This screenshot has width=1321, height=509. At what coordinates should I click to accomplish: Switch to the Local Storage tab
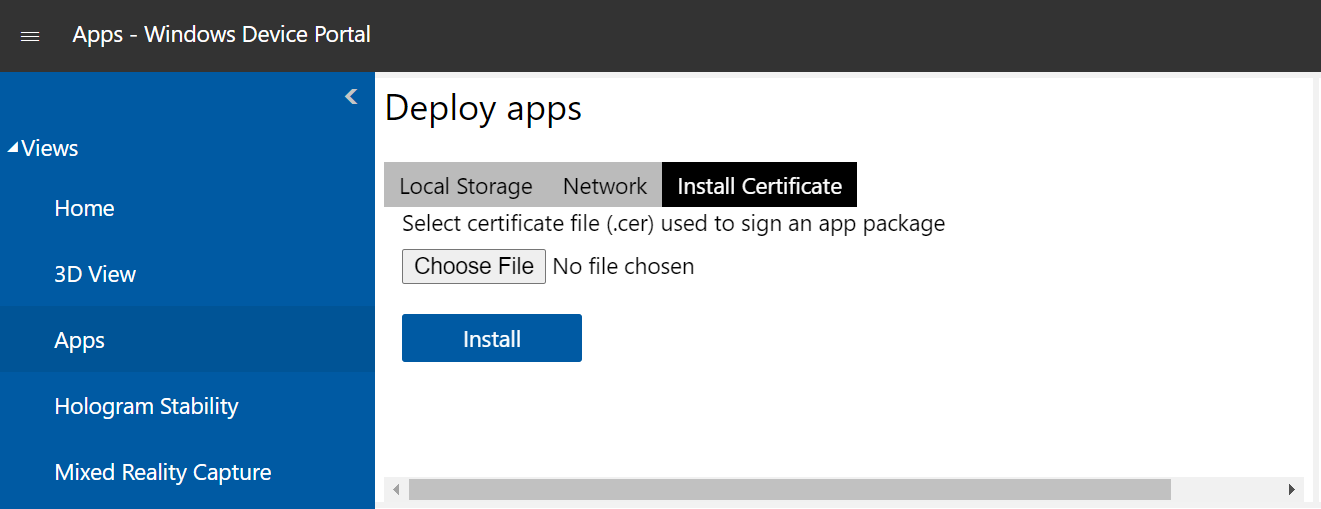tap(466, 185)
